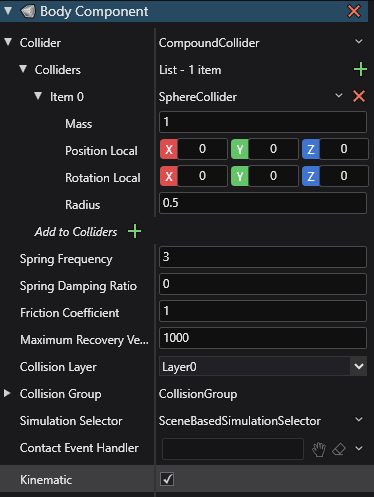The height and width of the screenshot is (497, 374).
Task: Add item to Colliders list plus icon
Action: (360, 69)
